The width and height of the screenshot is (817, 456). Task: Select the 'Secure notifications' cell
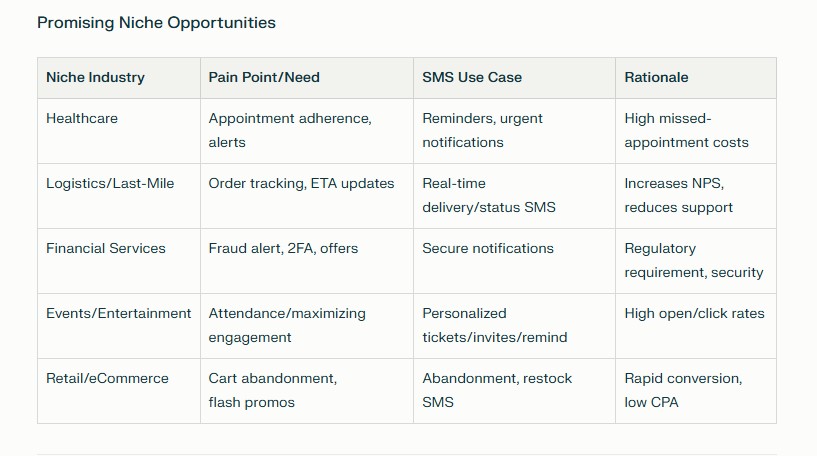point(487,248)
